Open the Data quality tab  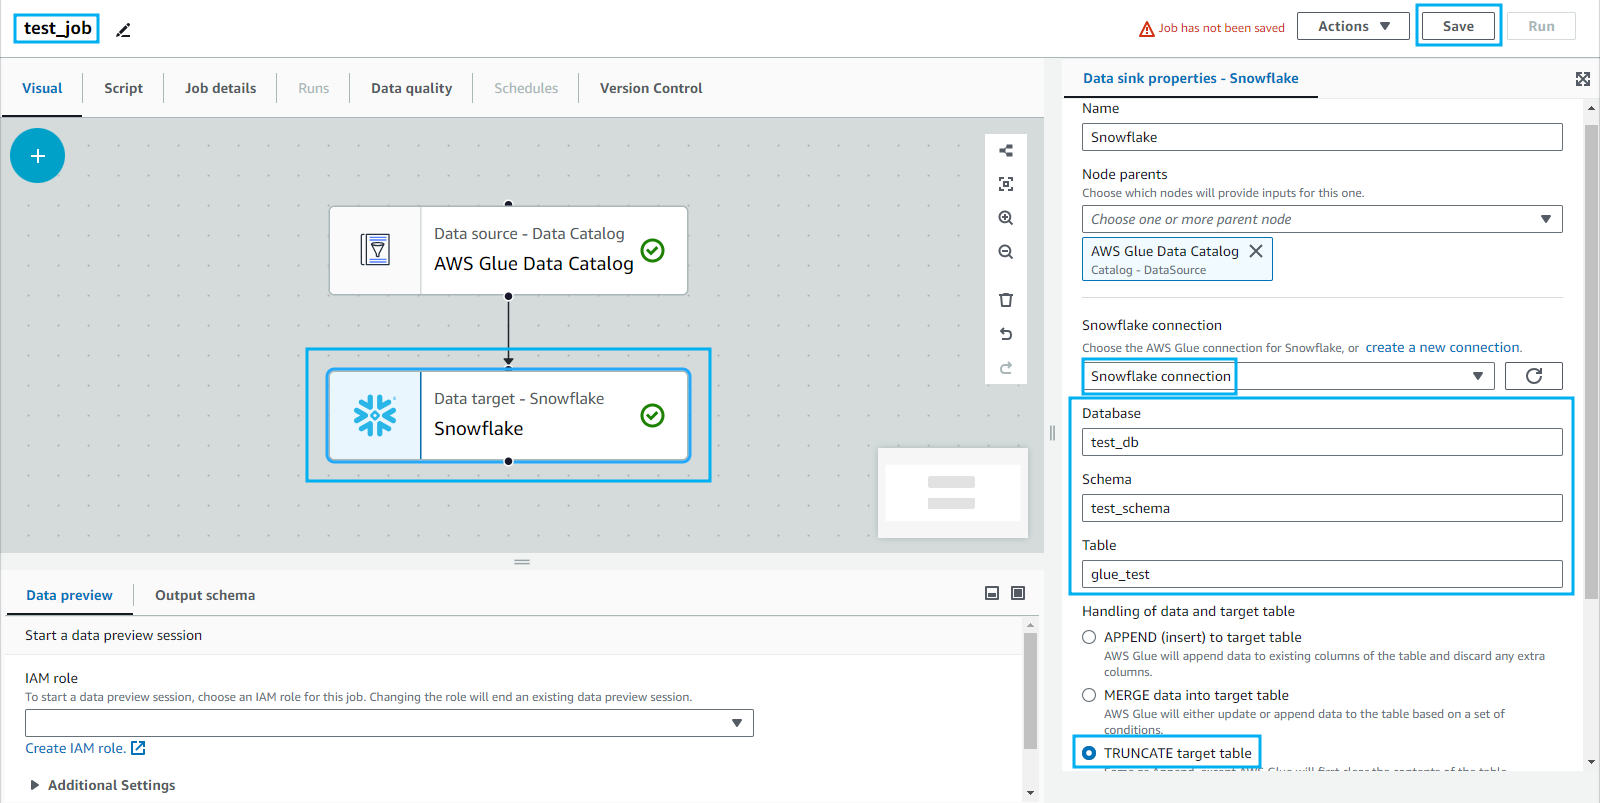[x=411, y=88]
